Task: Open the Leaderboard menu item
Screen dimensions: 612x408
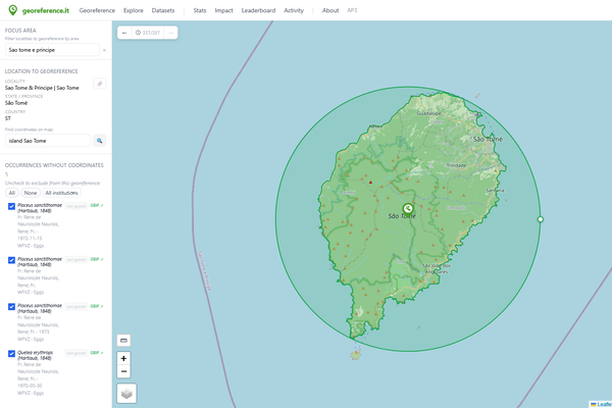Action: click(x=258, y=11)
